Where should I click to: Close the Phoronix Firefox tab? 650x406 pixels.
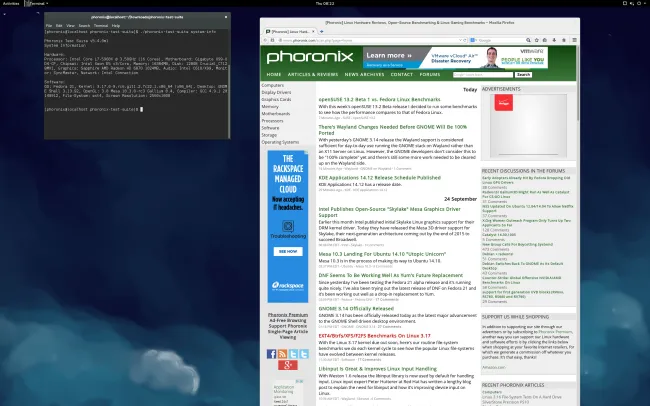(x=313, y=32)
